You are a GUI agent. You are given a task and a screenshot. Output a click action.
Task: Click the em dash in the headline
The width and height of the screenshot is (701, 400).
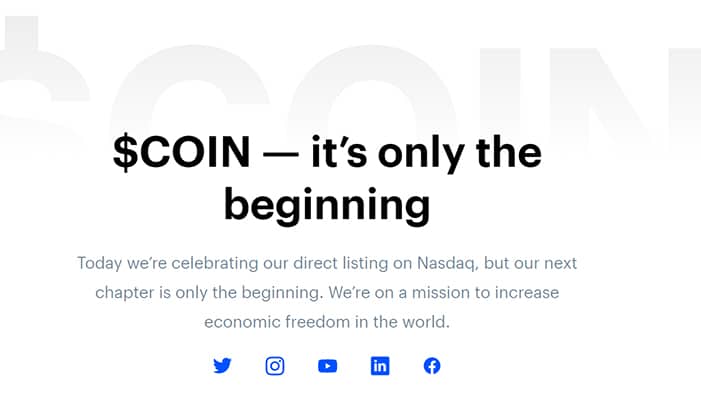click(281, 155)
